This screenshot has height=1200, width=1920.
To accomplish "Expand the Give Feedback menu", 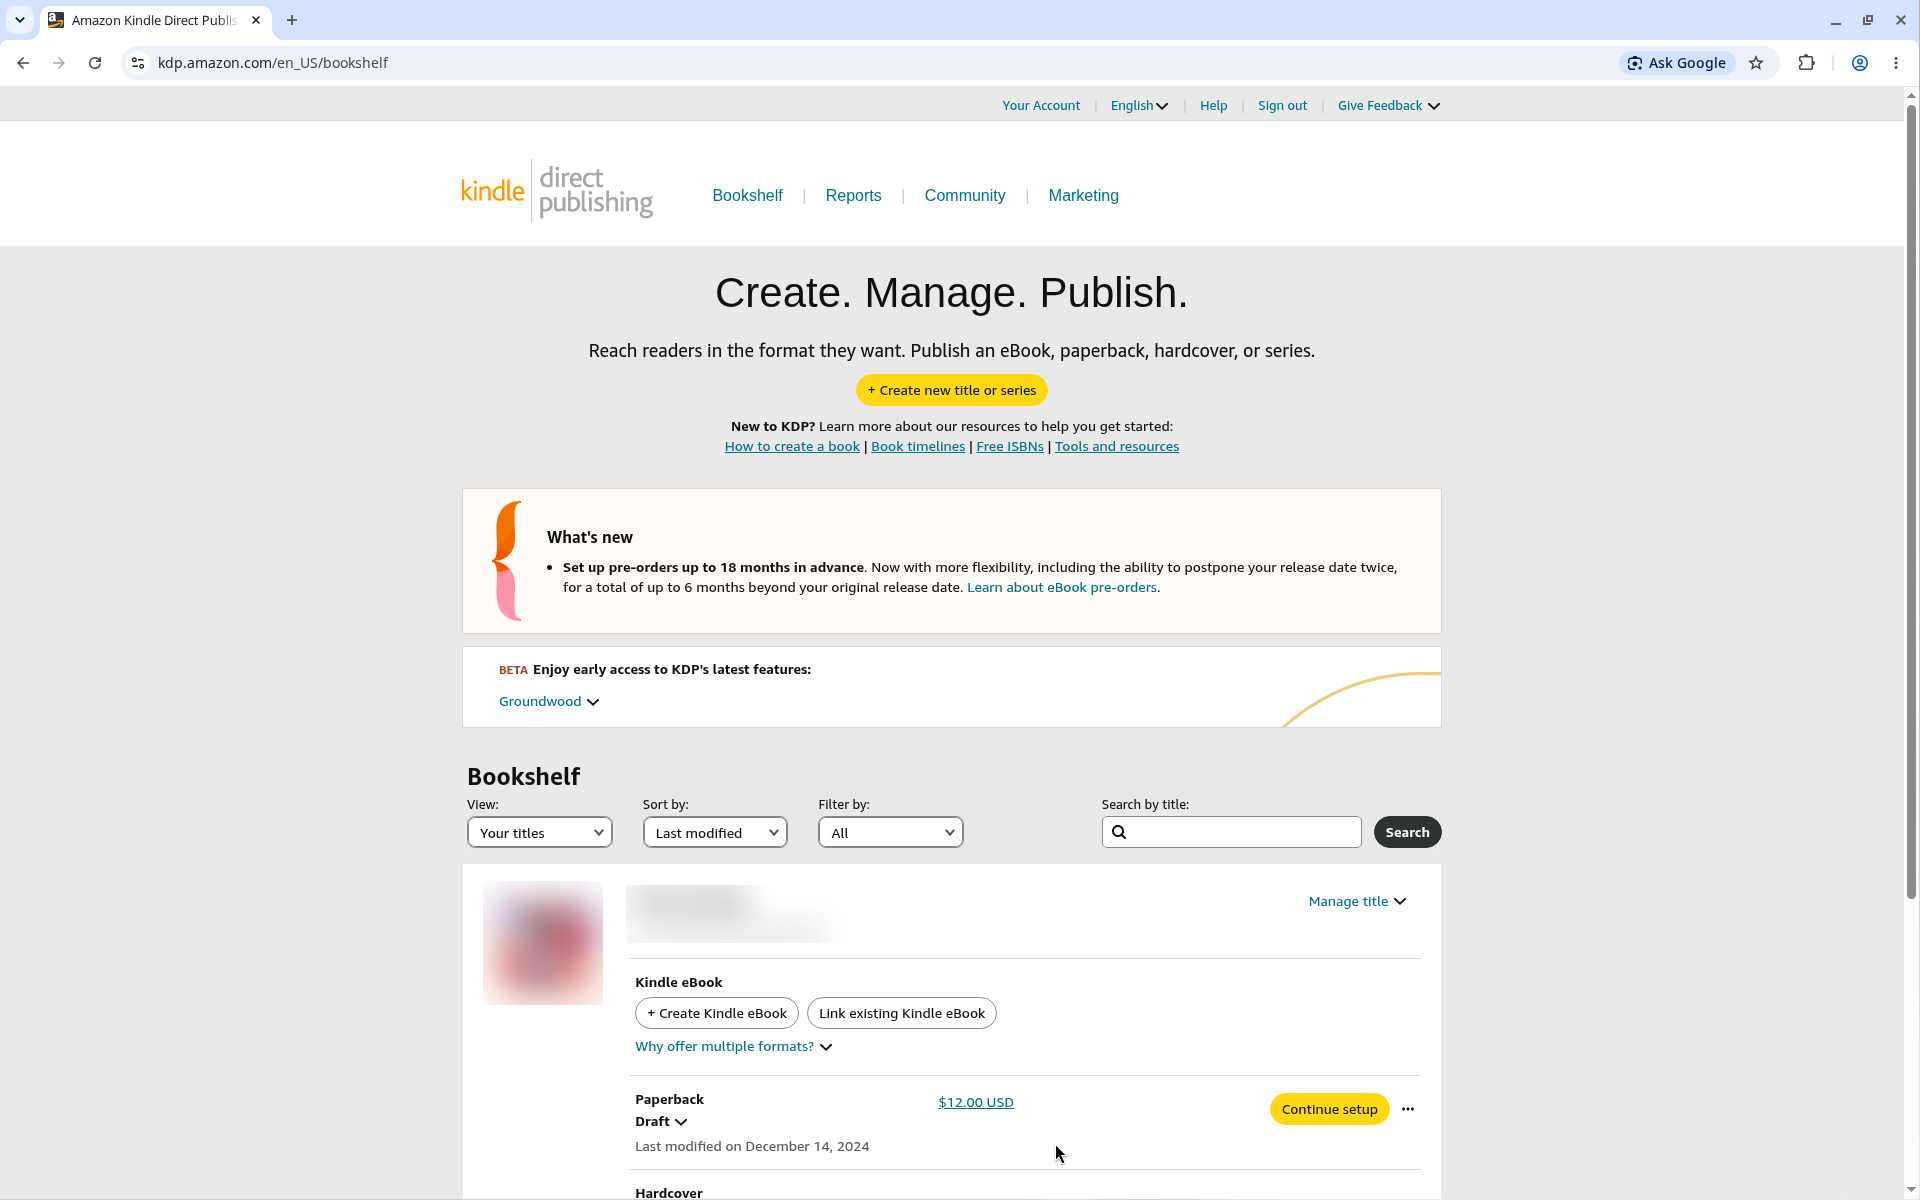I will (x=1389, y=106).
